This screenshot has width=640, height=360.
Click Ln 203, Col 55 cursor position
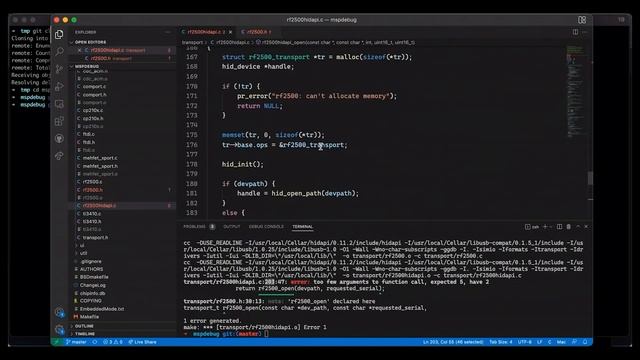pyautogui.click(x=453, y=342)
